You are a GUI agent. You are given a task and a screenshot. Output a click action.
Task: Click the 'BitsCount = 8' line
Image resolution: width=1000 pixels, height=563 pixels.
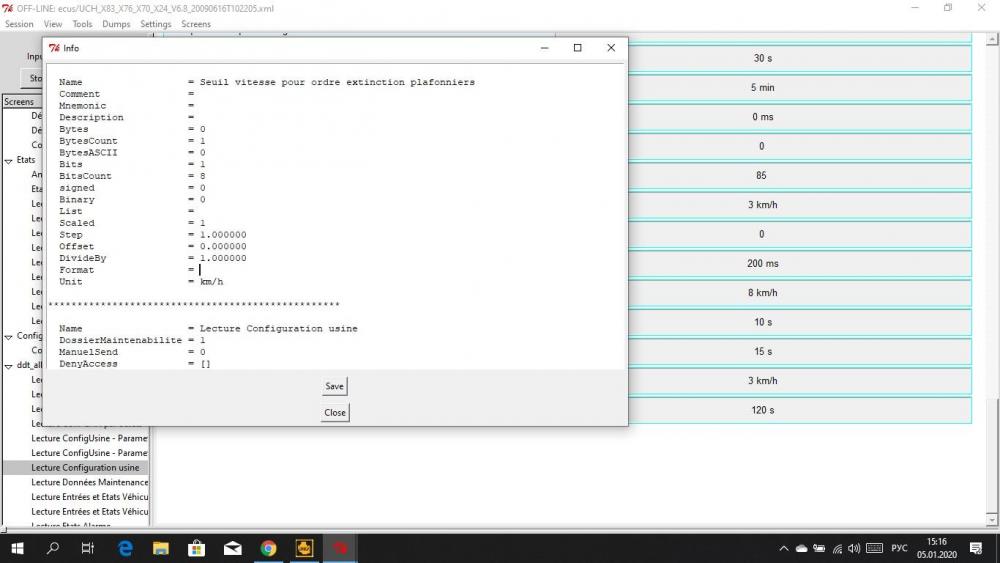(132, 176)
